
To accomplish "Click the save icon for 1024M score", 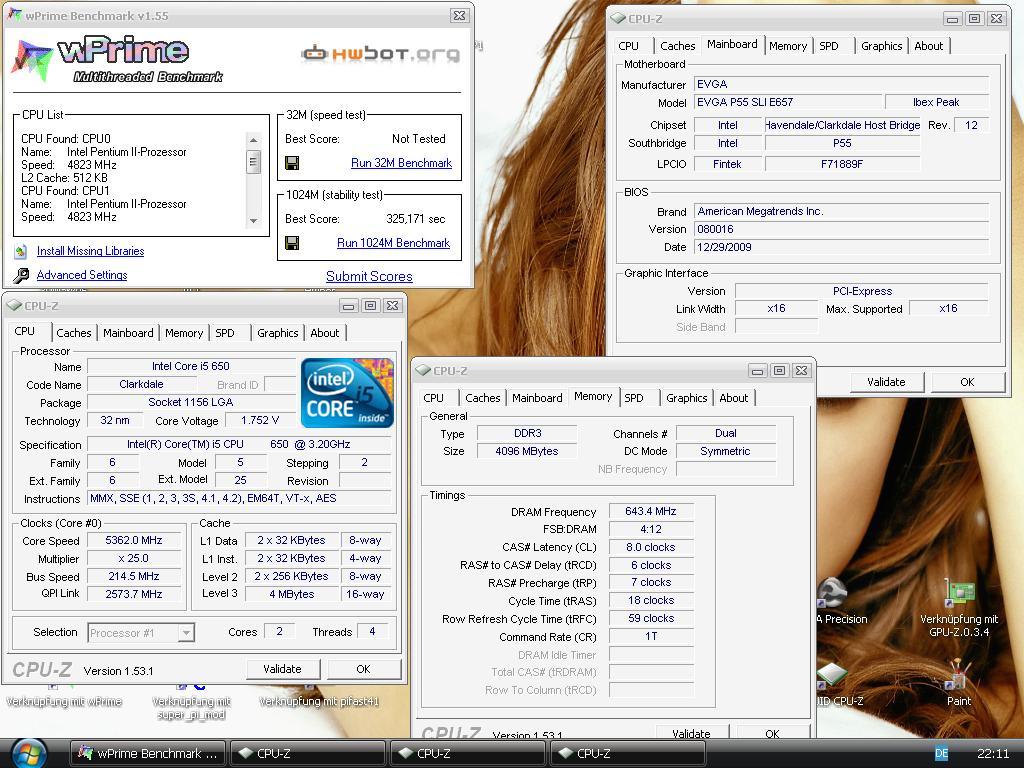I will pyautogui.click(x=293, y=243).
